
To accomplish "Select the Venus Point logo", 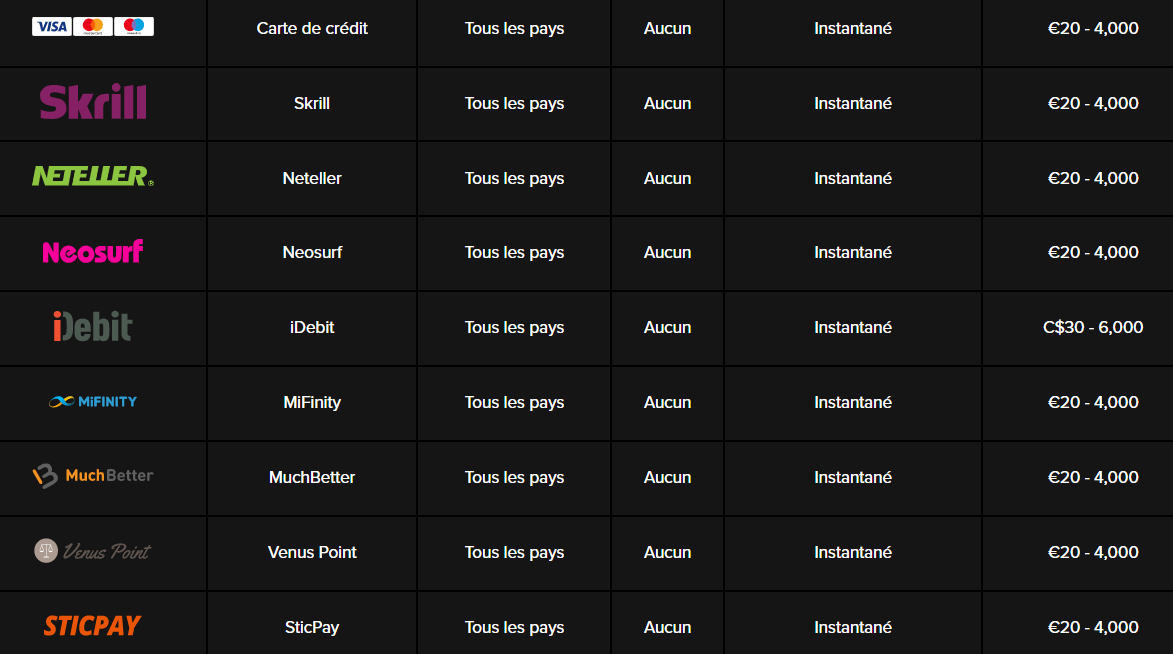I will (x=93, y=551).
